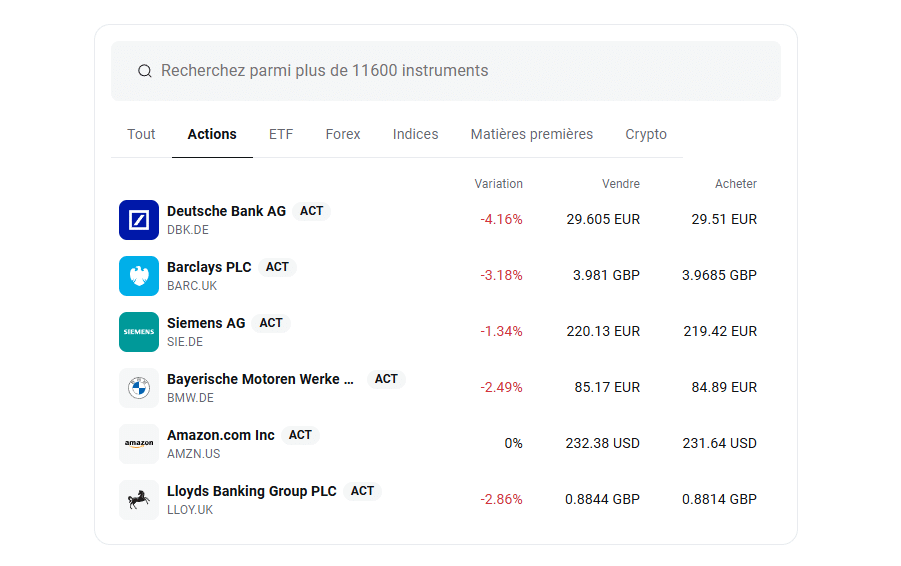Click the Deutsche Bank logo icon
The image size is (901, 566).
(x=139, y=220)
